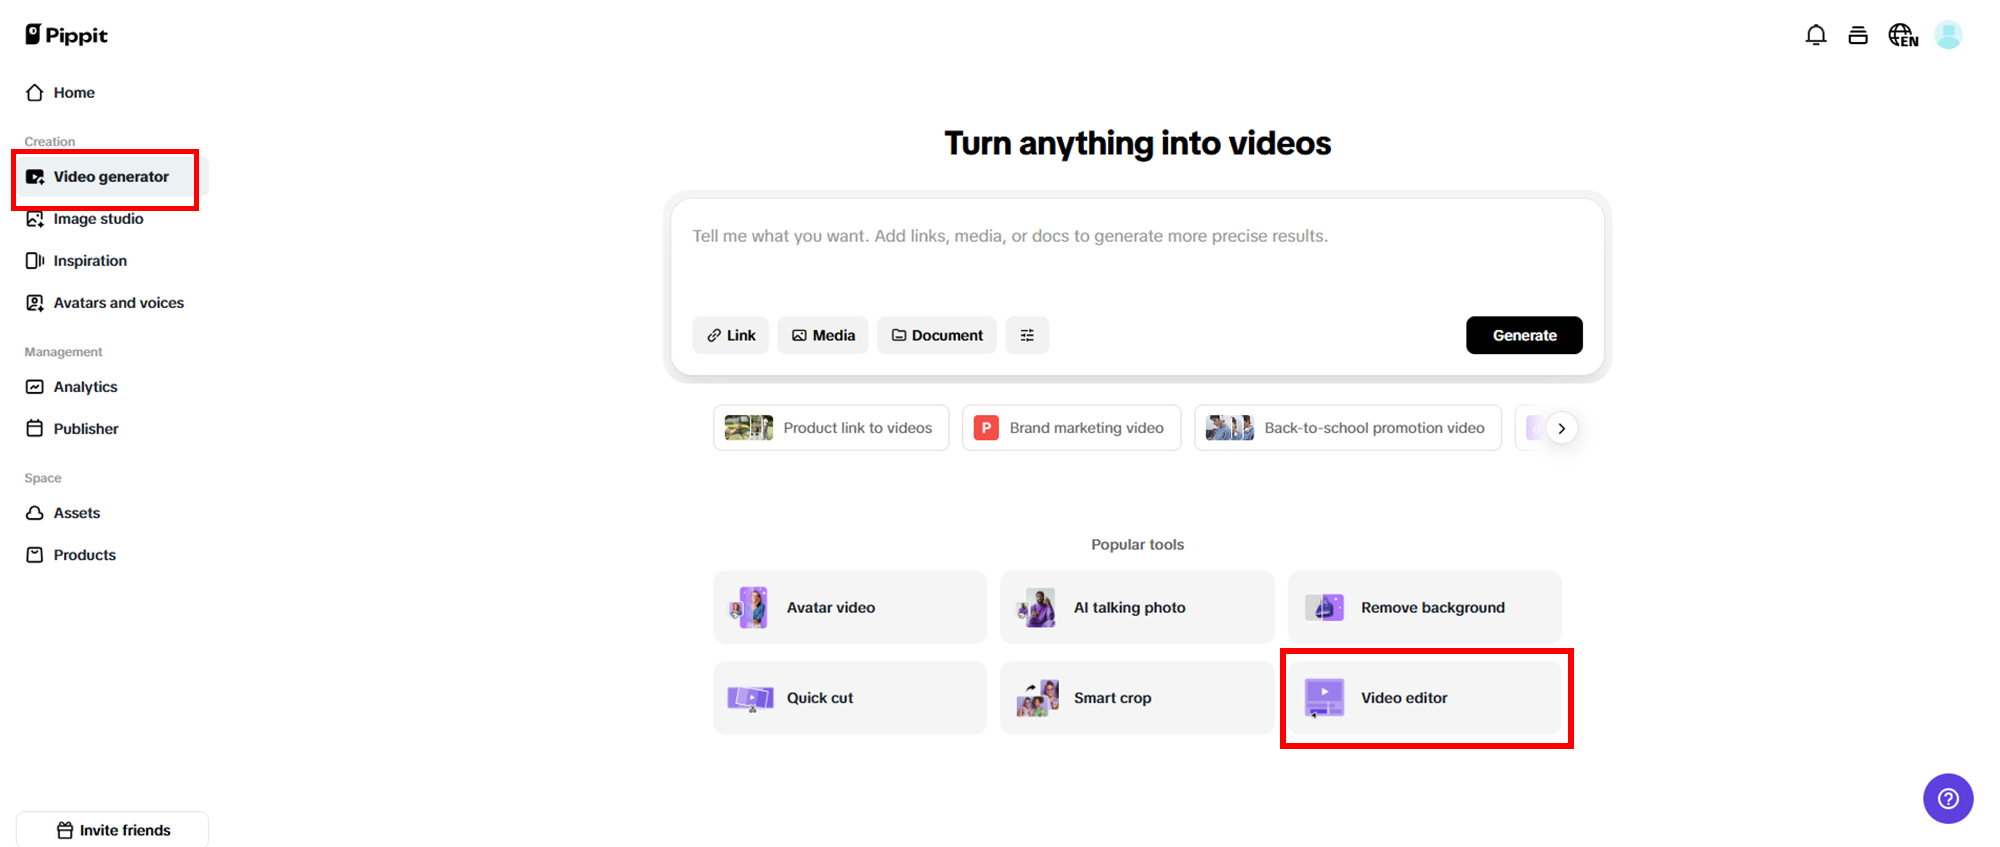Open the Avatar video tool
2000x847 pixels.
pos(850,607)
